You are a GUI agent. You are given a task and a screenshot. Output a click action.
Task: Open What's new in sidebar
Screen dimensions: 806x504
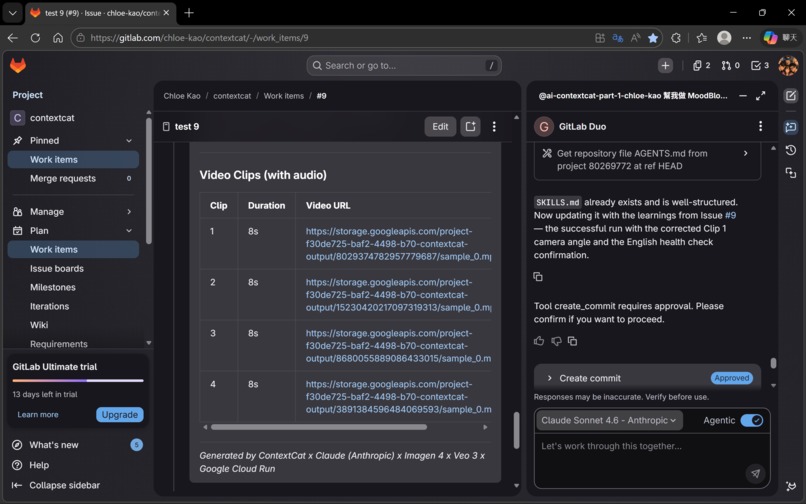click(x=77, y=445)
